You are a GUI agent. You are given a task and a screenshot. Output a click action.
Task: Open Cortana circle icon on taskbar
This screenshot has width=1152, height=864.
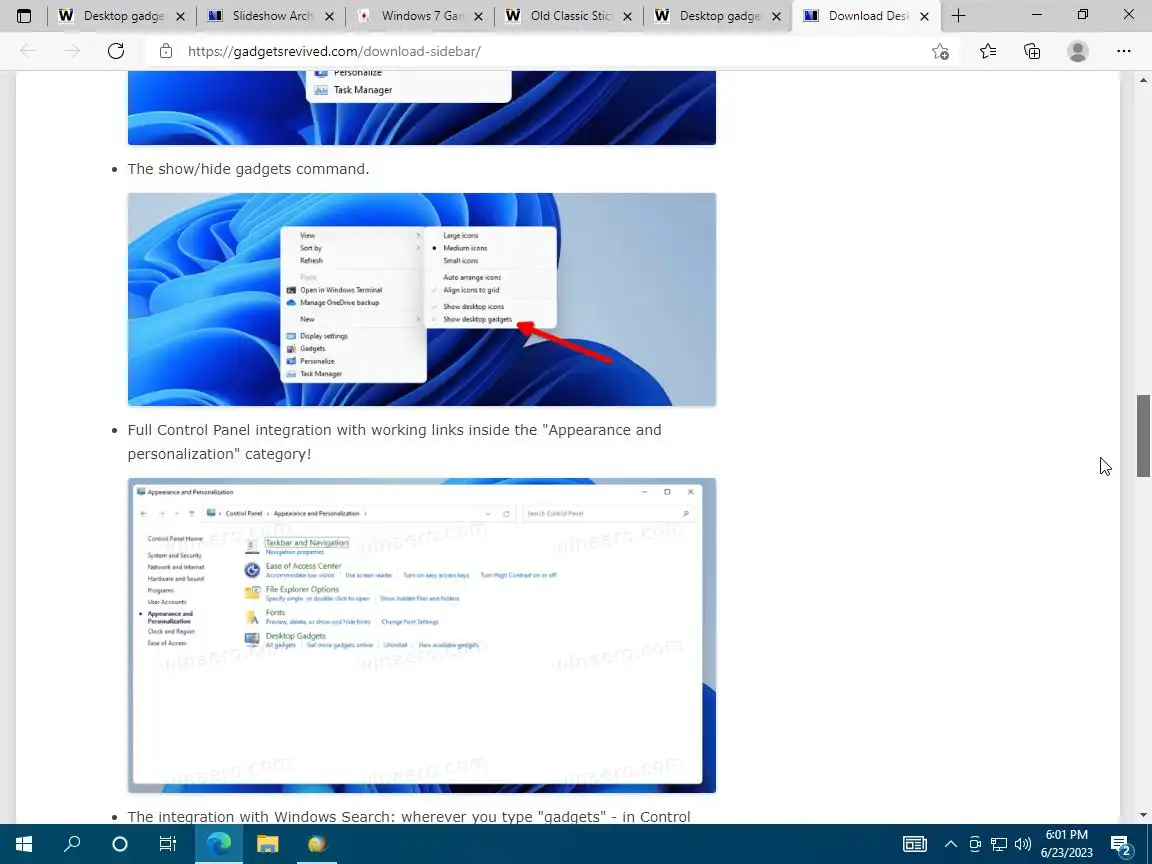120,843
